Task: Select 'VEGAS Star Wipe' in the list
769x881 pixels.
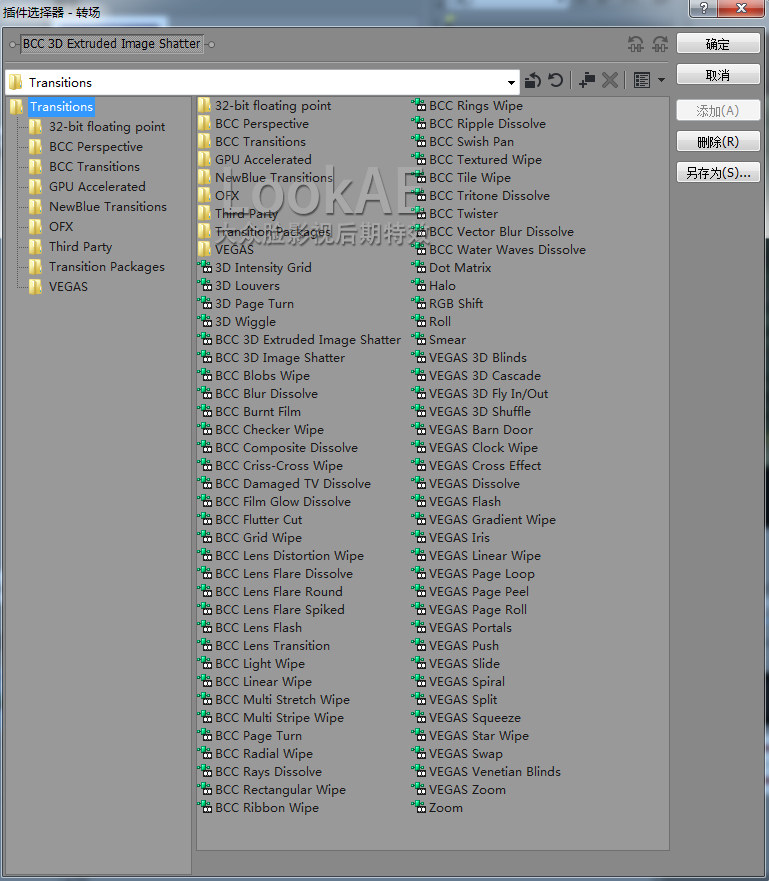Action: 479,735
